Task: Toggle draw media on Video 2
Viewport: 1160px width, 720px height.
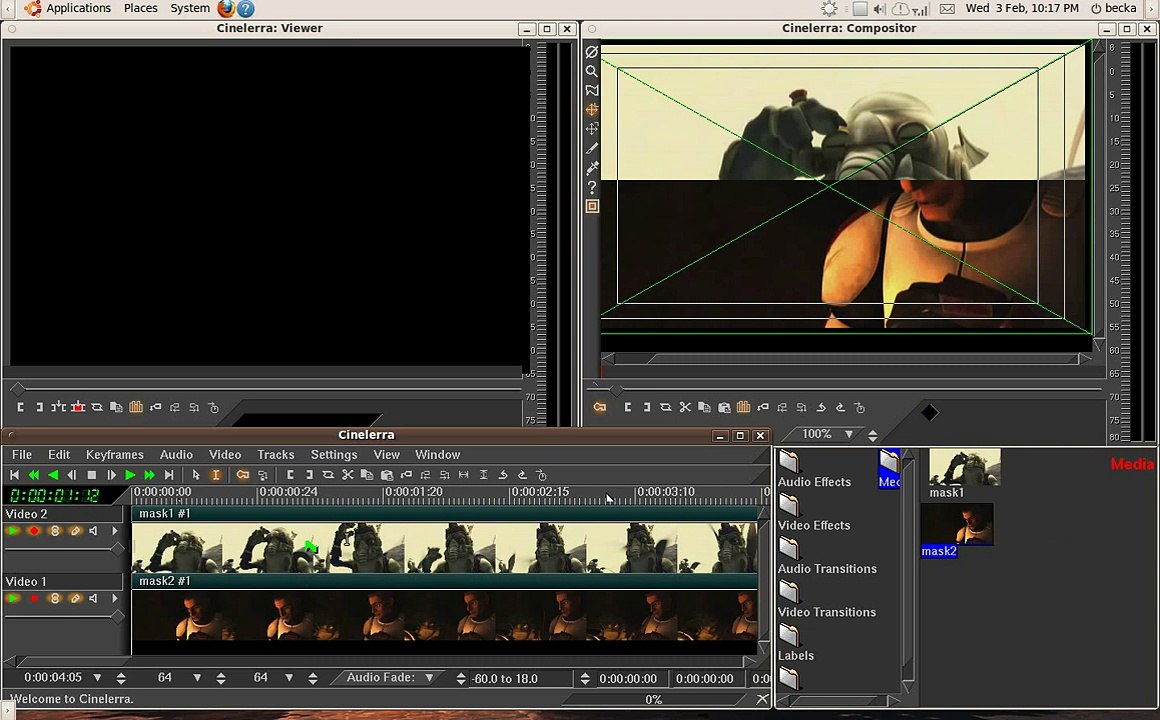Action: [74, 531]
